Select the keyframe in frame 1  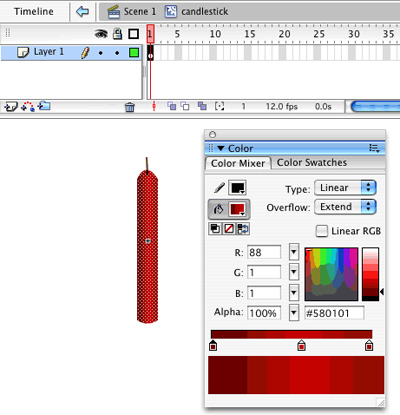coord(150,53)
